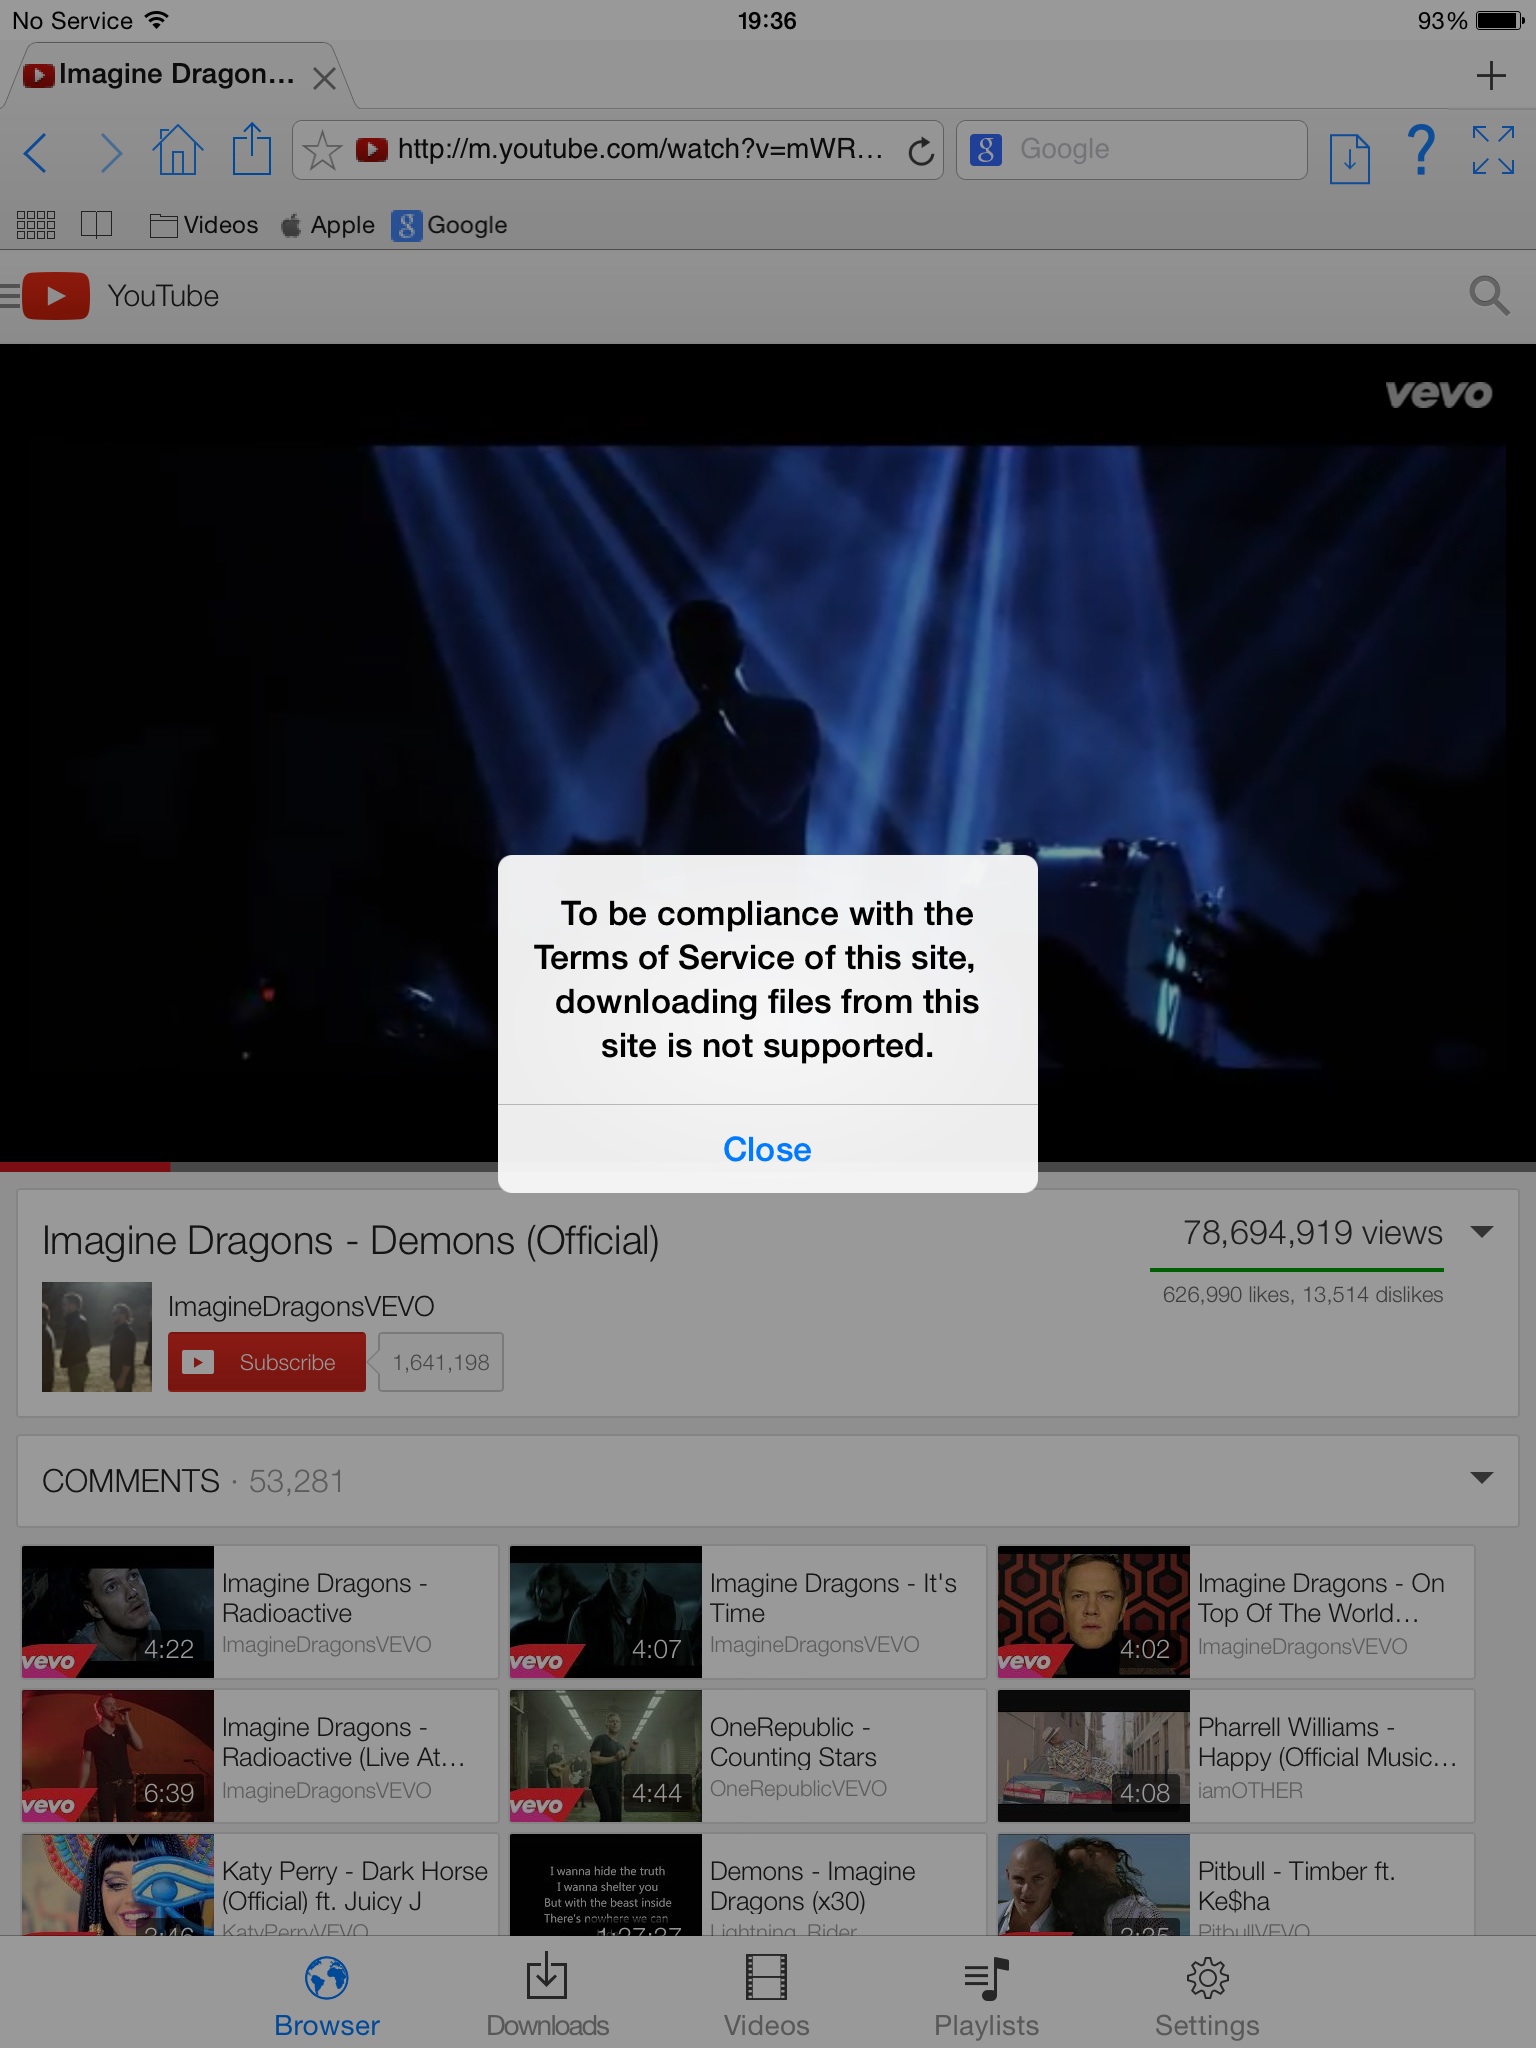Open the Google bookmark
The image size is (1536, 2048).
[450, 225]
